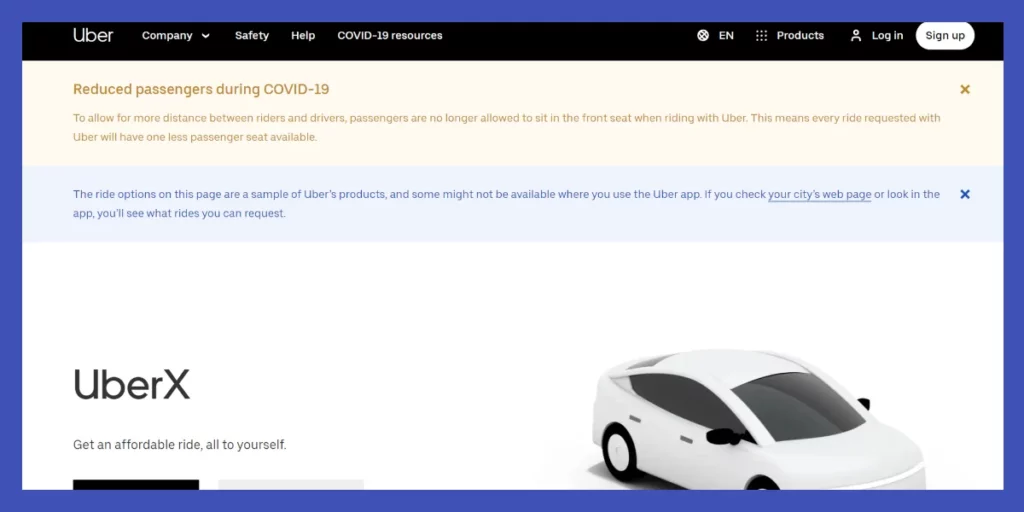
Task: Click the UberX heading
Action: coord(132,384)
